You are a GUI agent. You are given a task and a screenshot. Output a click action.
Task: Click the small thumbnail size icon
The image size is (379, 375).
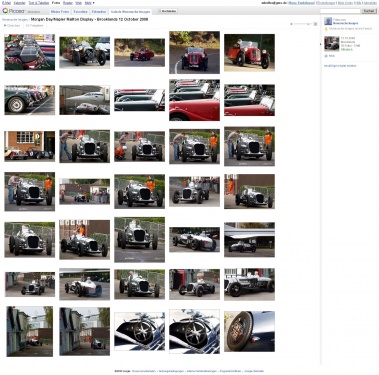point(291,24)
